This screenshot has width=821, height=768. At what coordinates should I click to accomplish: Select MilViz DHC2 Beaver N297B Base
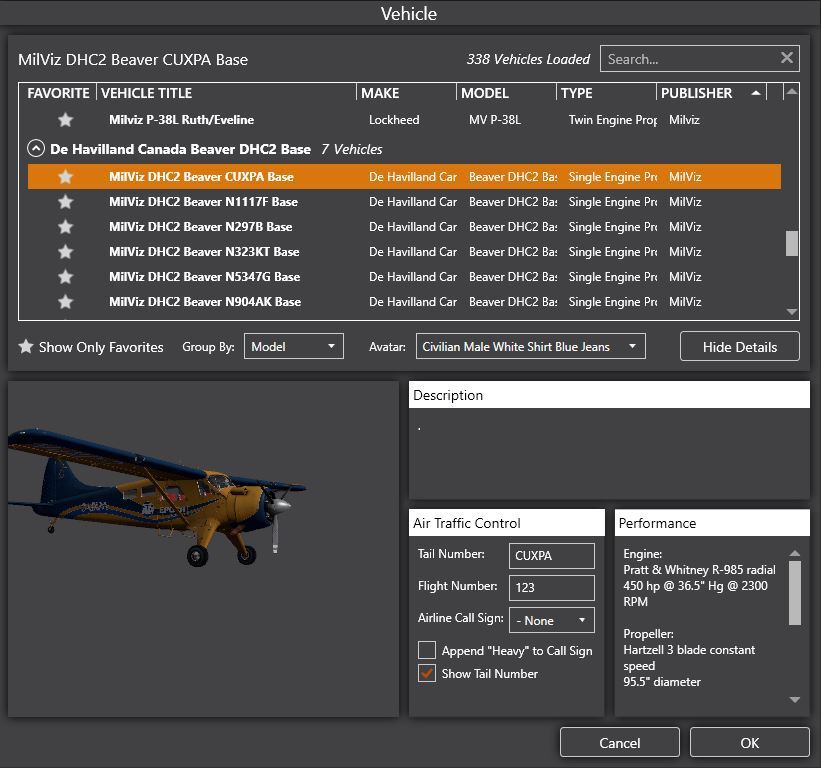[201, 227]
